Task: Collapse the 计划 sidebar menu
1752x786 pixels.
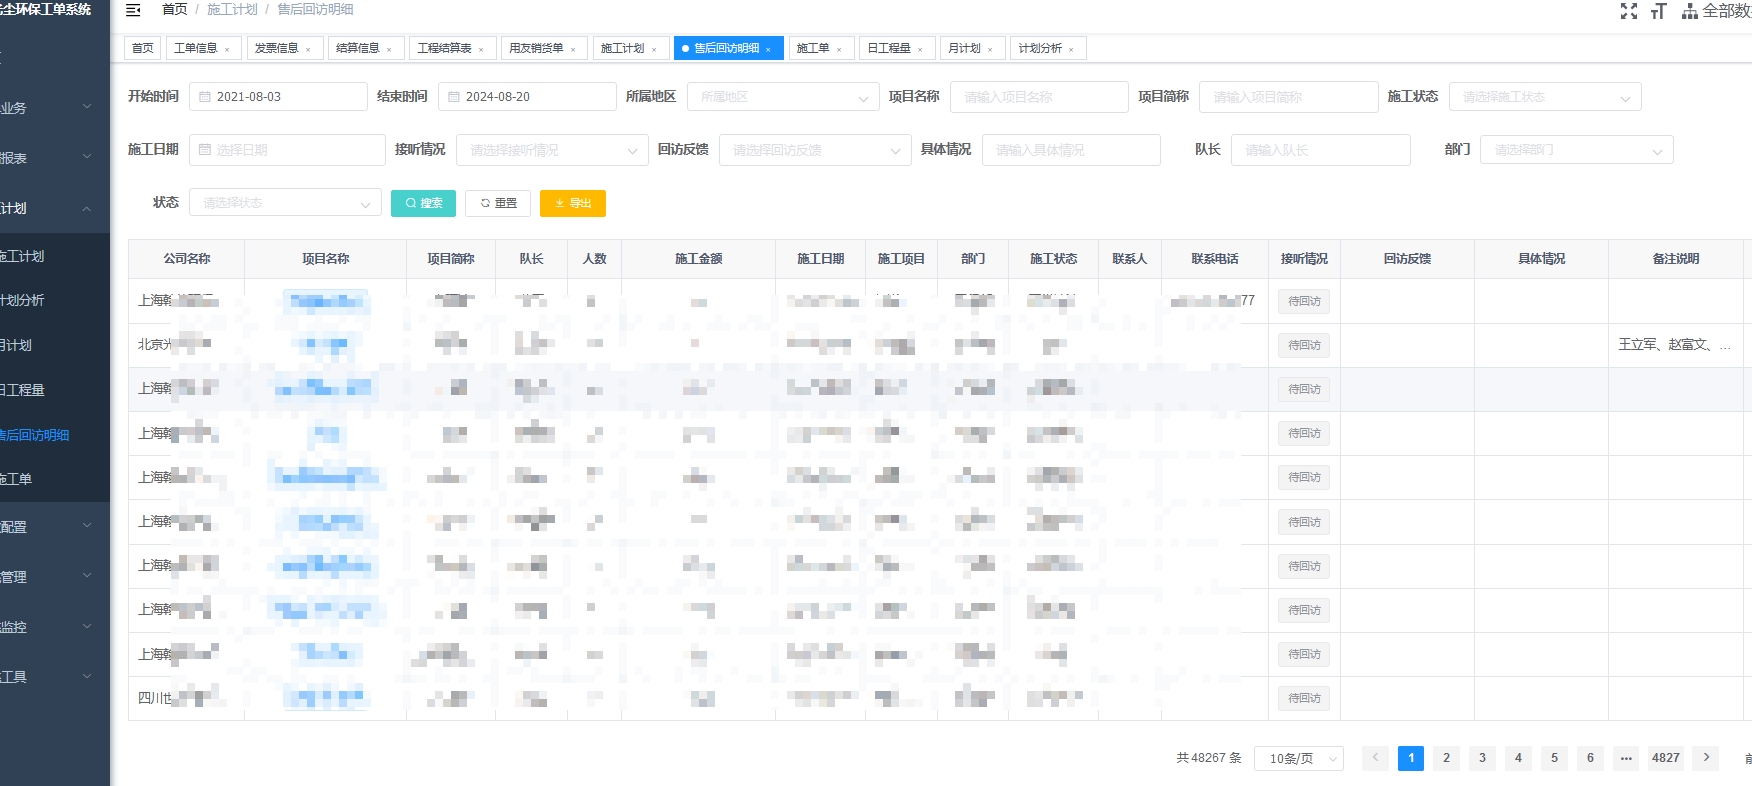Action: point(55,208)
